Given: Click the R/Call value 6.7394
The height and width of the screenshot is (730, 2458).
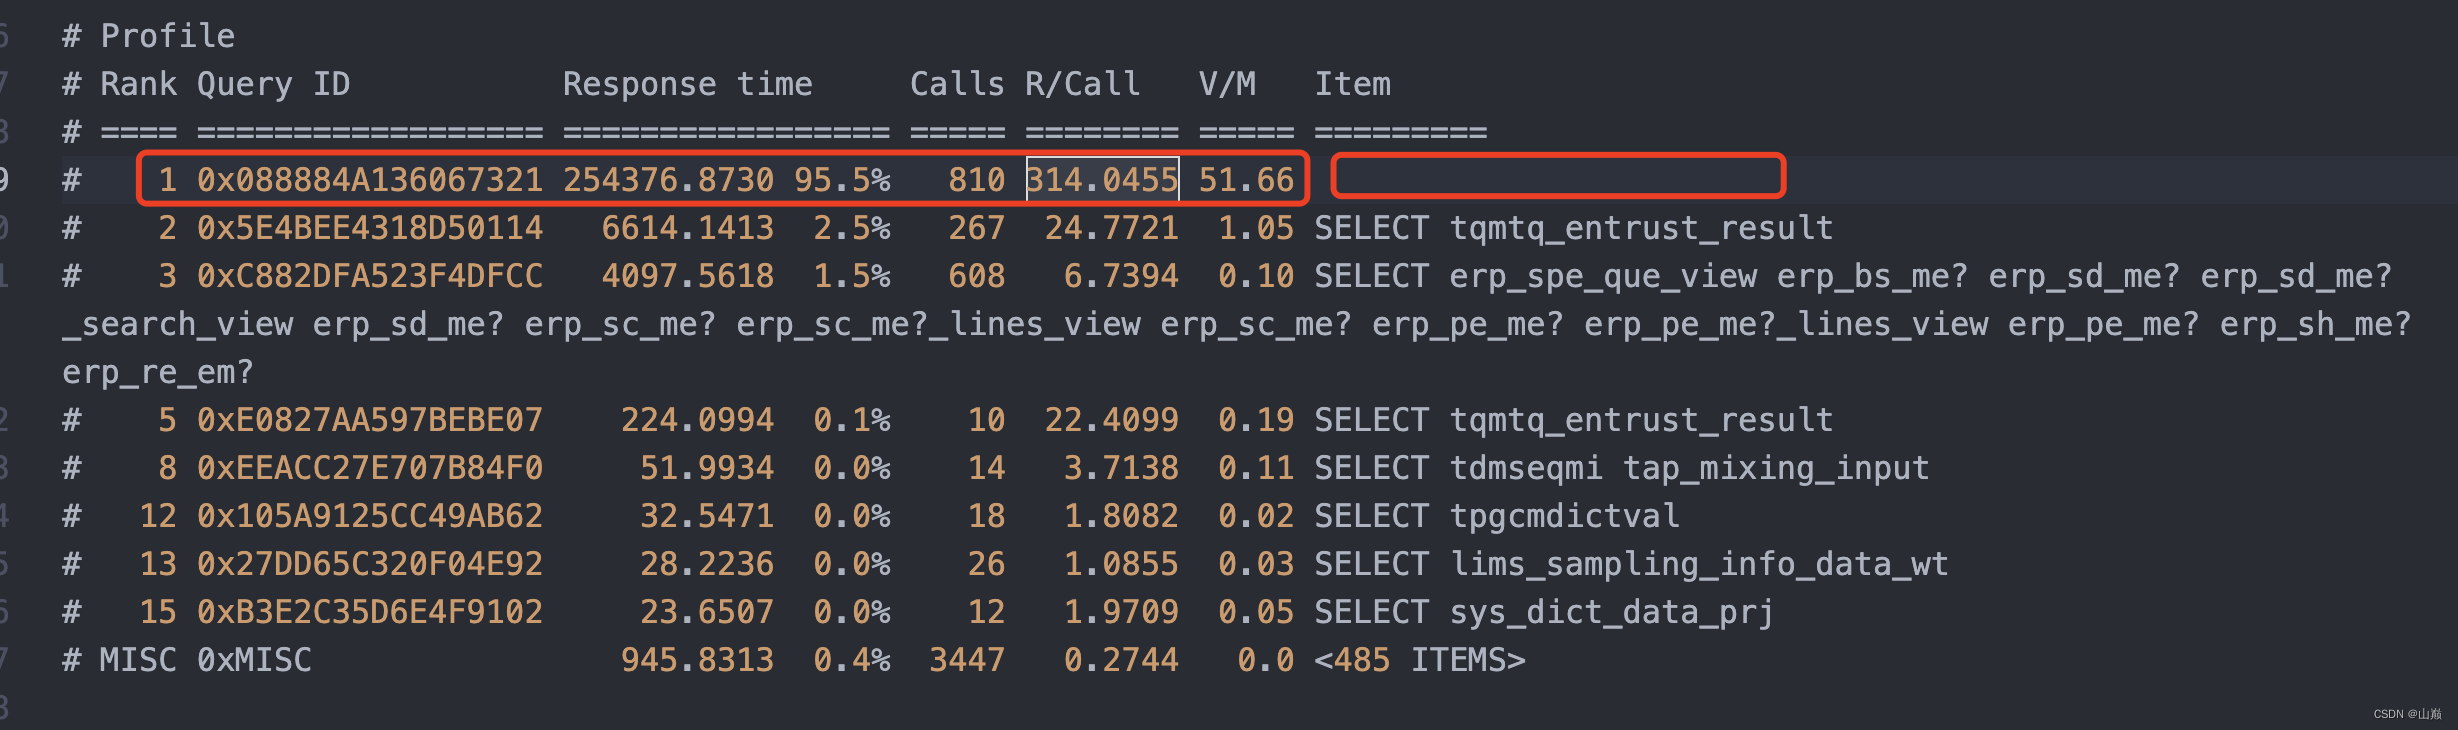Looking at the screenshot, I should pyautogui.click(x=1121, y=276).
